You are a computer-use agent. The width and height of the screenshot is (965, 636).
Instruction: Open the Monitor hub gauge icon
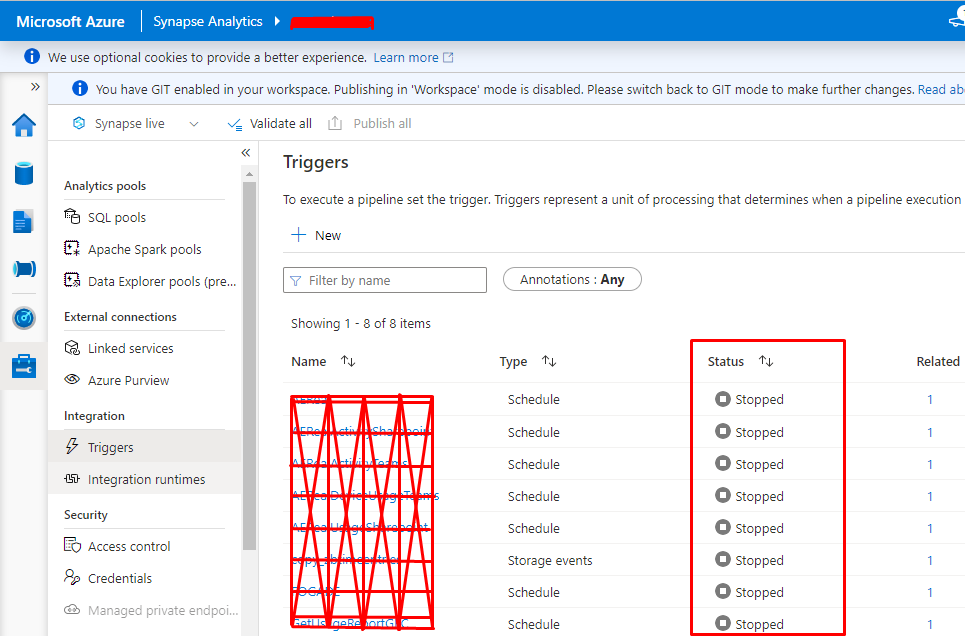pos(24,318)
